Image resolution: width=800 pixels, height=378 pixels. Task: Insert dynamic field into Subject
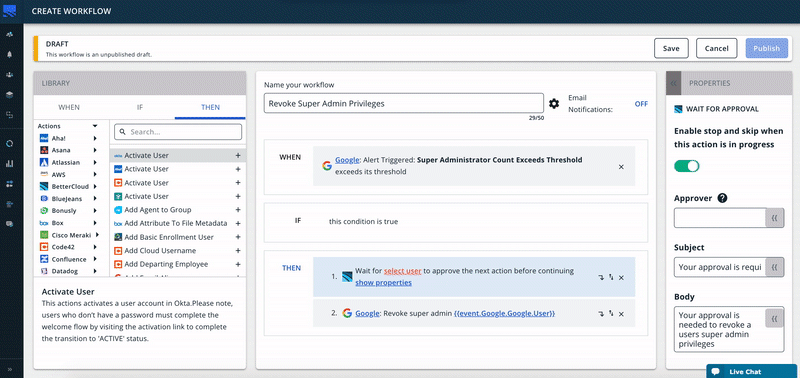[x=775, y=267]
